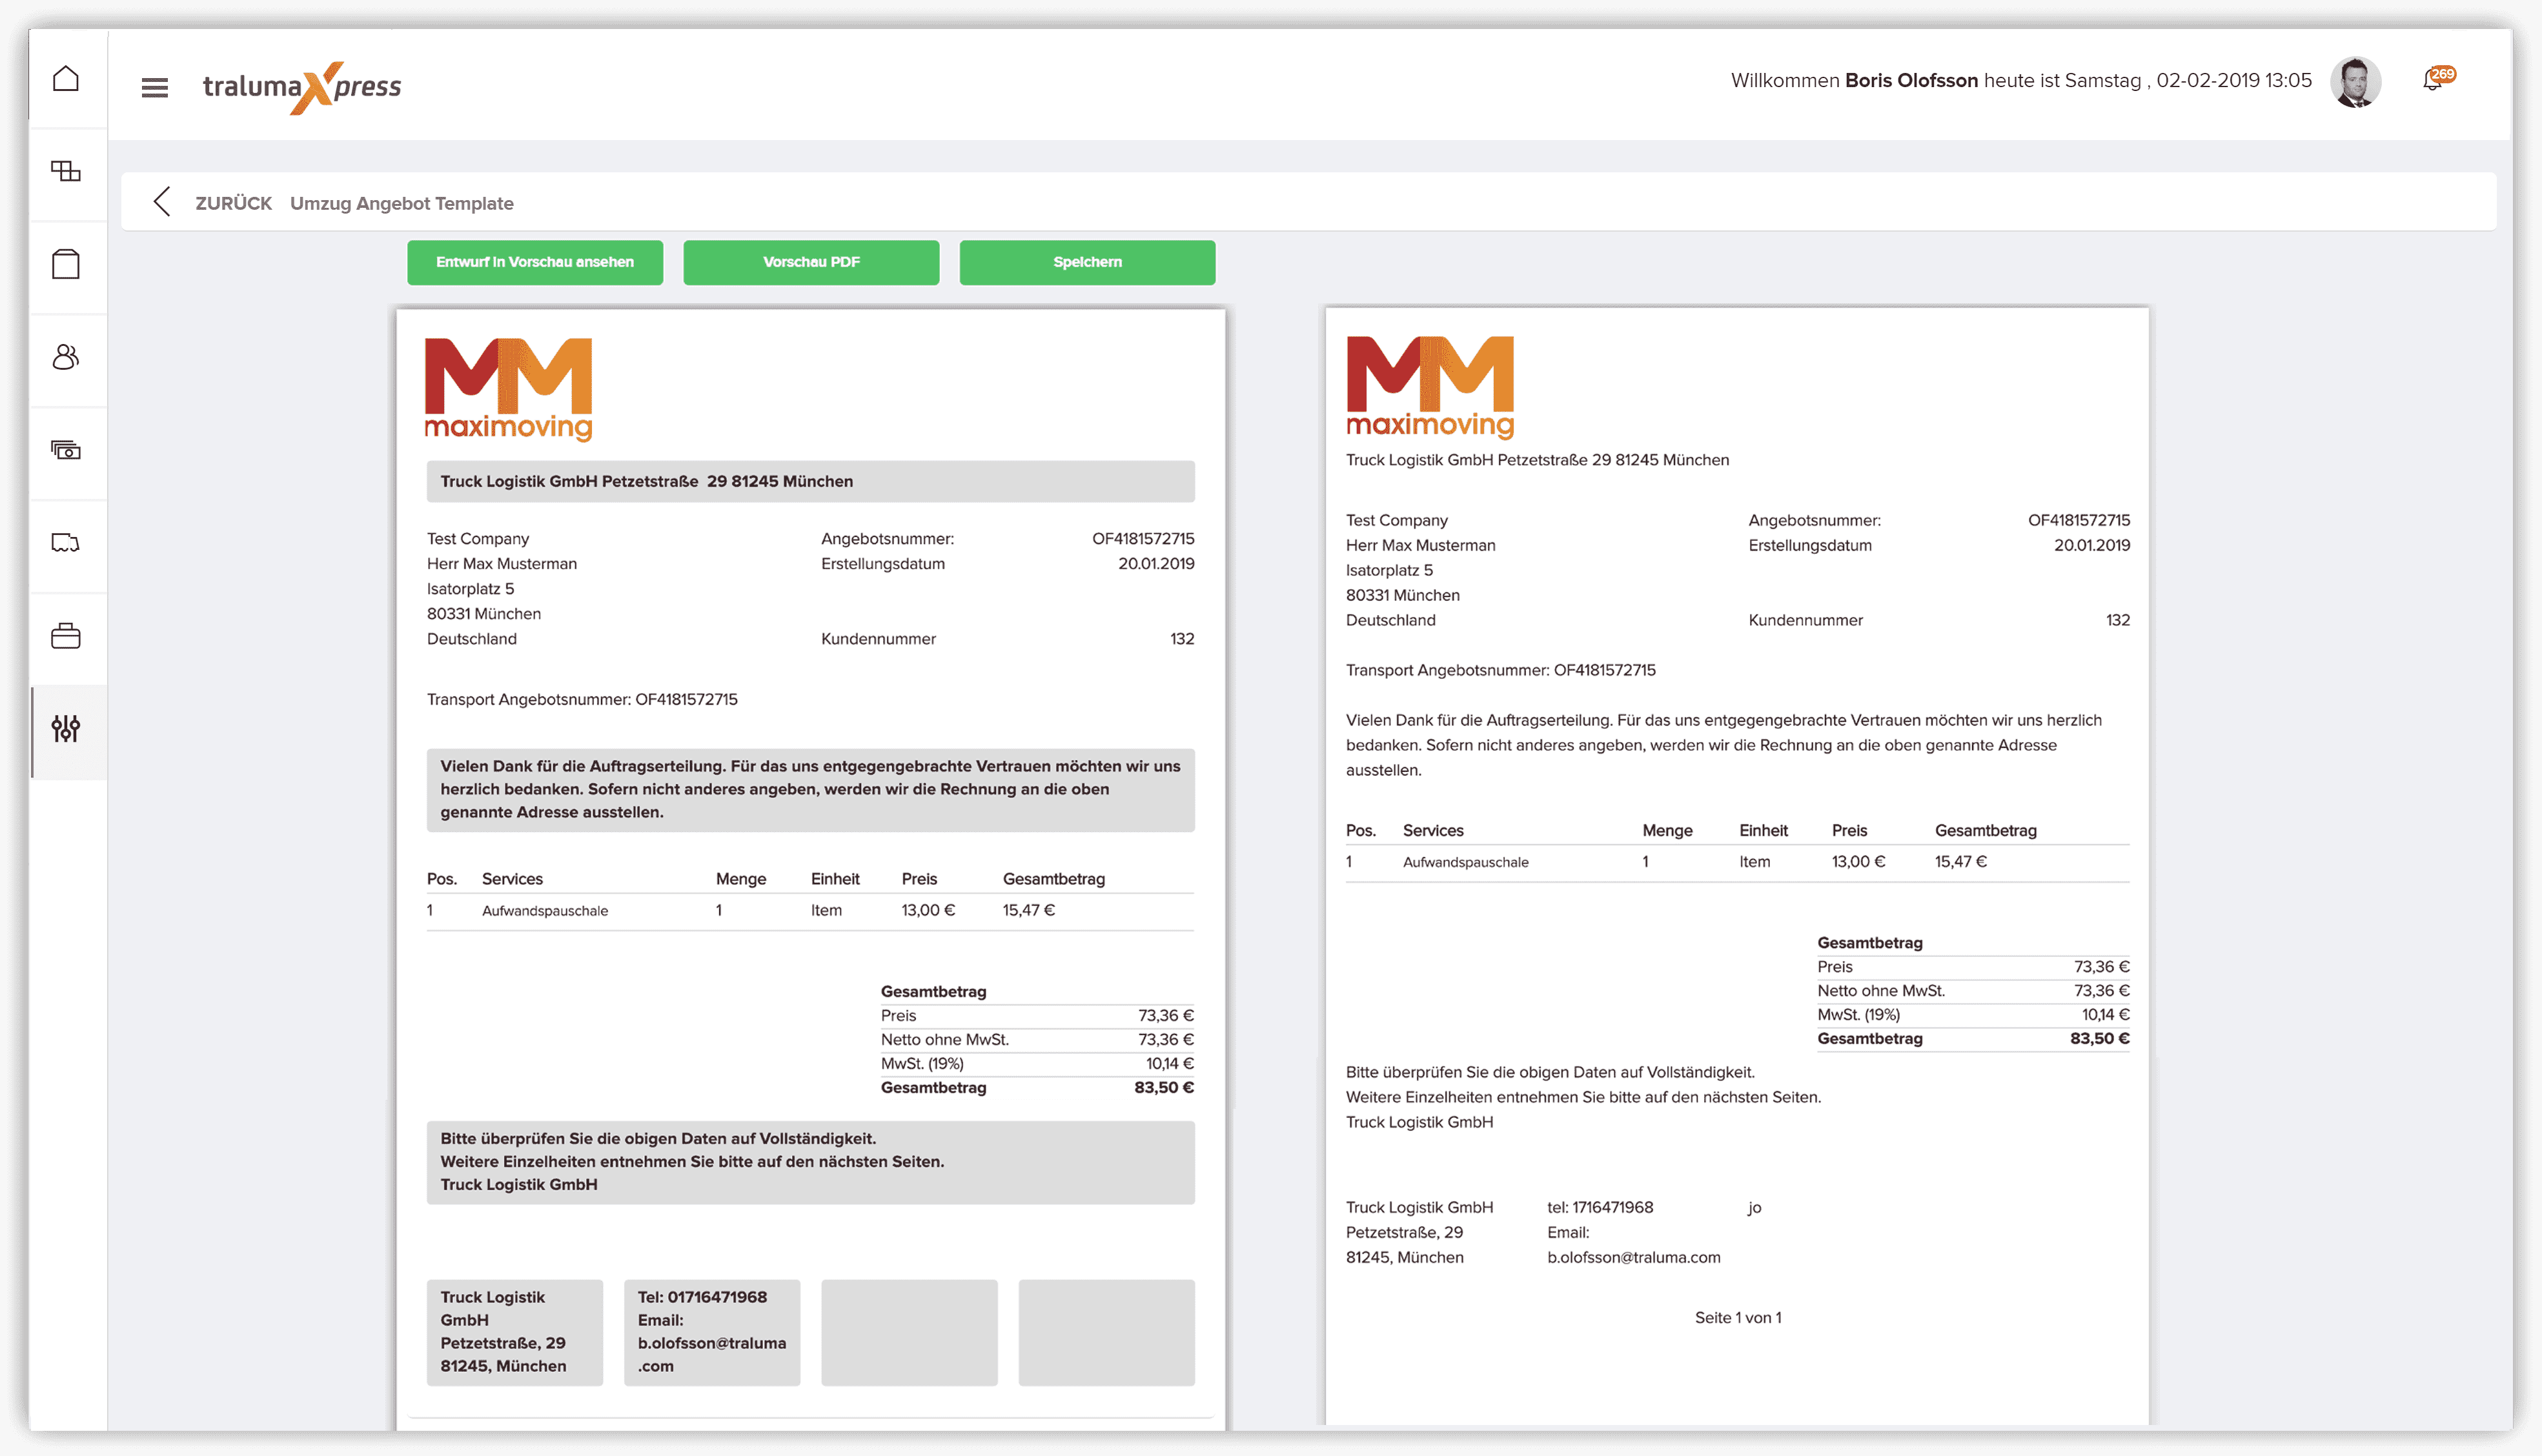
Task: Open the home dashboard icon in sidebar
Action: pyautogui.click(x=66, y=78)
